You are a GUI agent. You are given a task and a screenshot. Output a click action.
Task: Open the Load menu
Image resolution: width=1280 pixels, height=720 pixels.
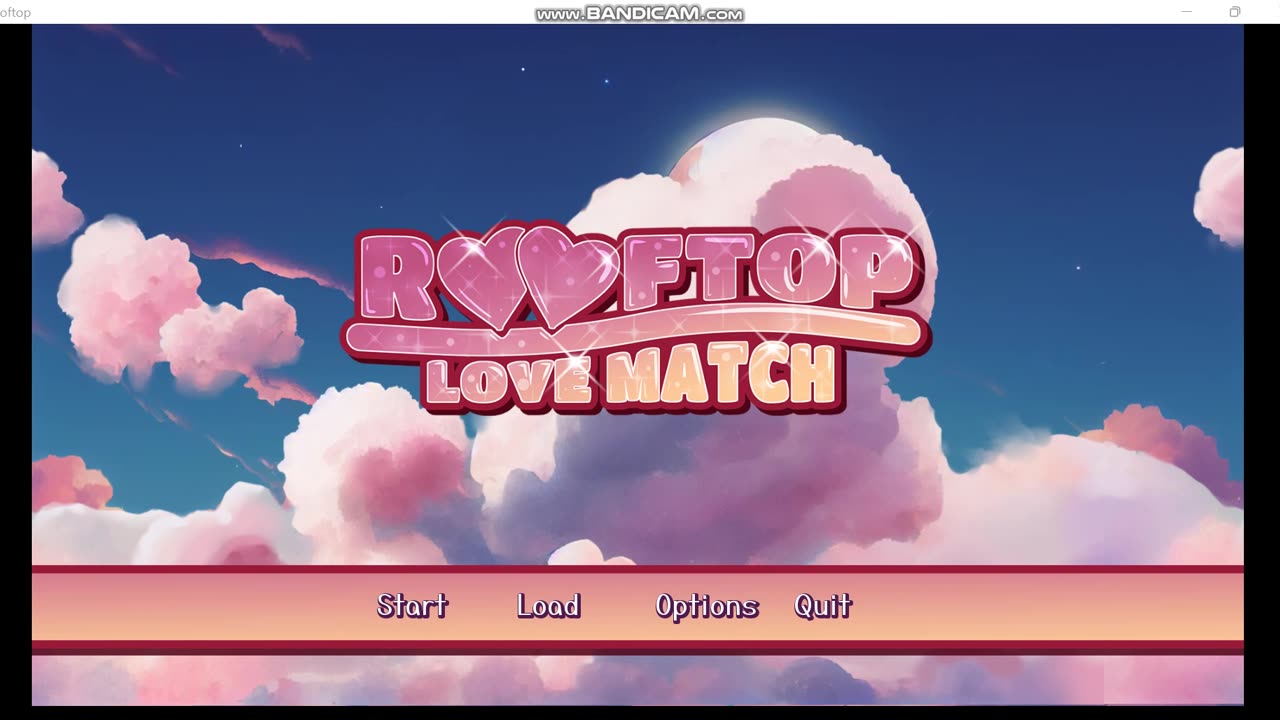(548, 605)
